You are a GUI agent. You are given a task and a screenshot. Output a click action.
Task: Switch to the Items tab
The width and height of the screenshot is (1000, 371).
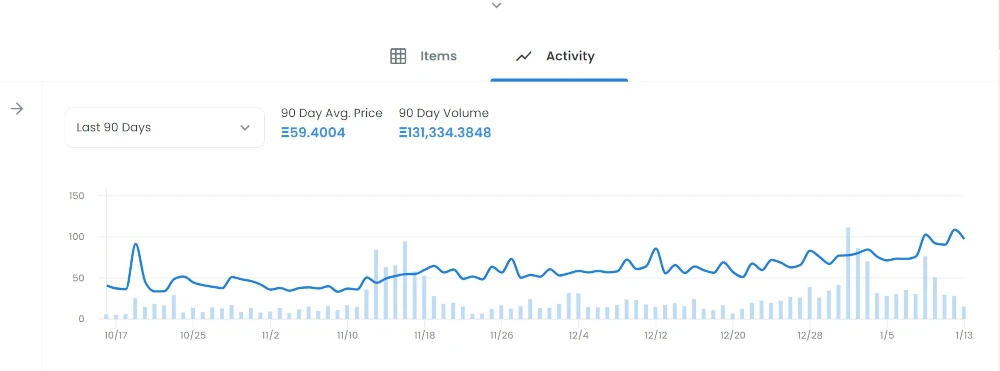point(423,56)
